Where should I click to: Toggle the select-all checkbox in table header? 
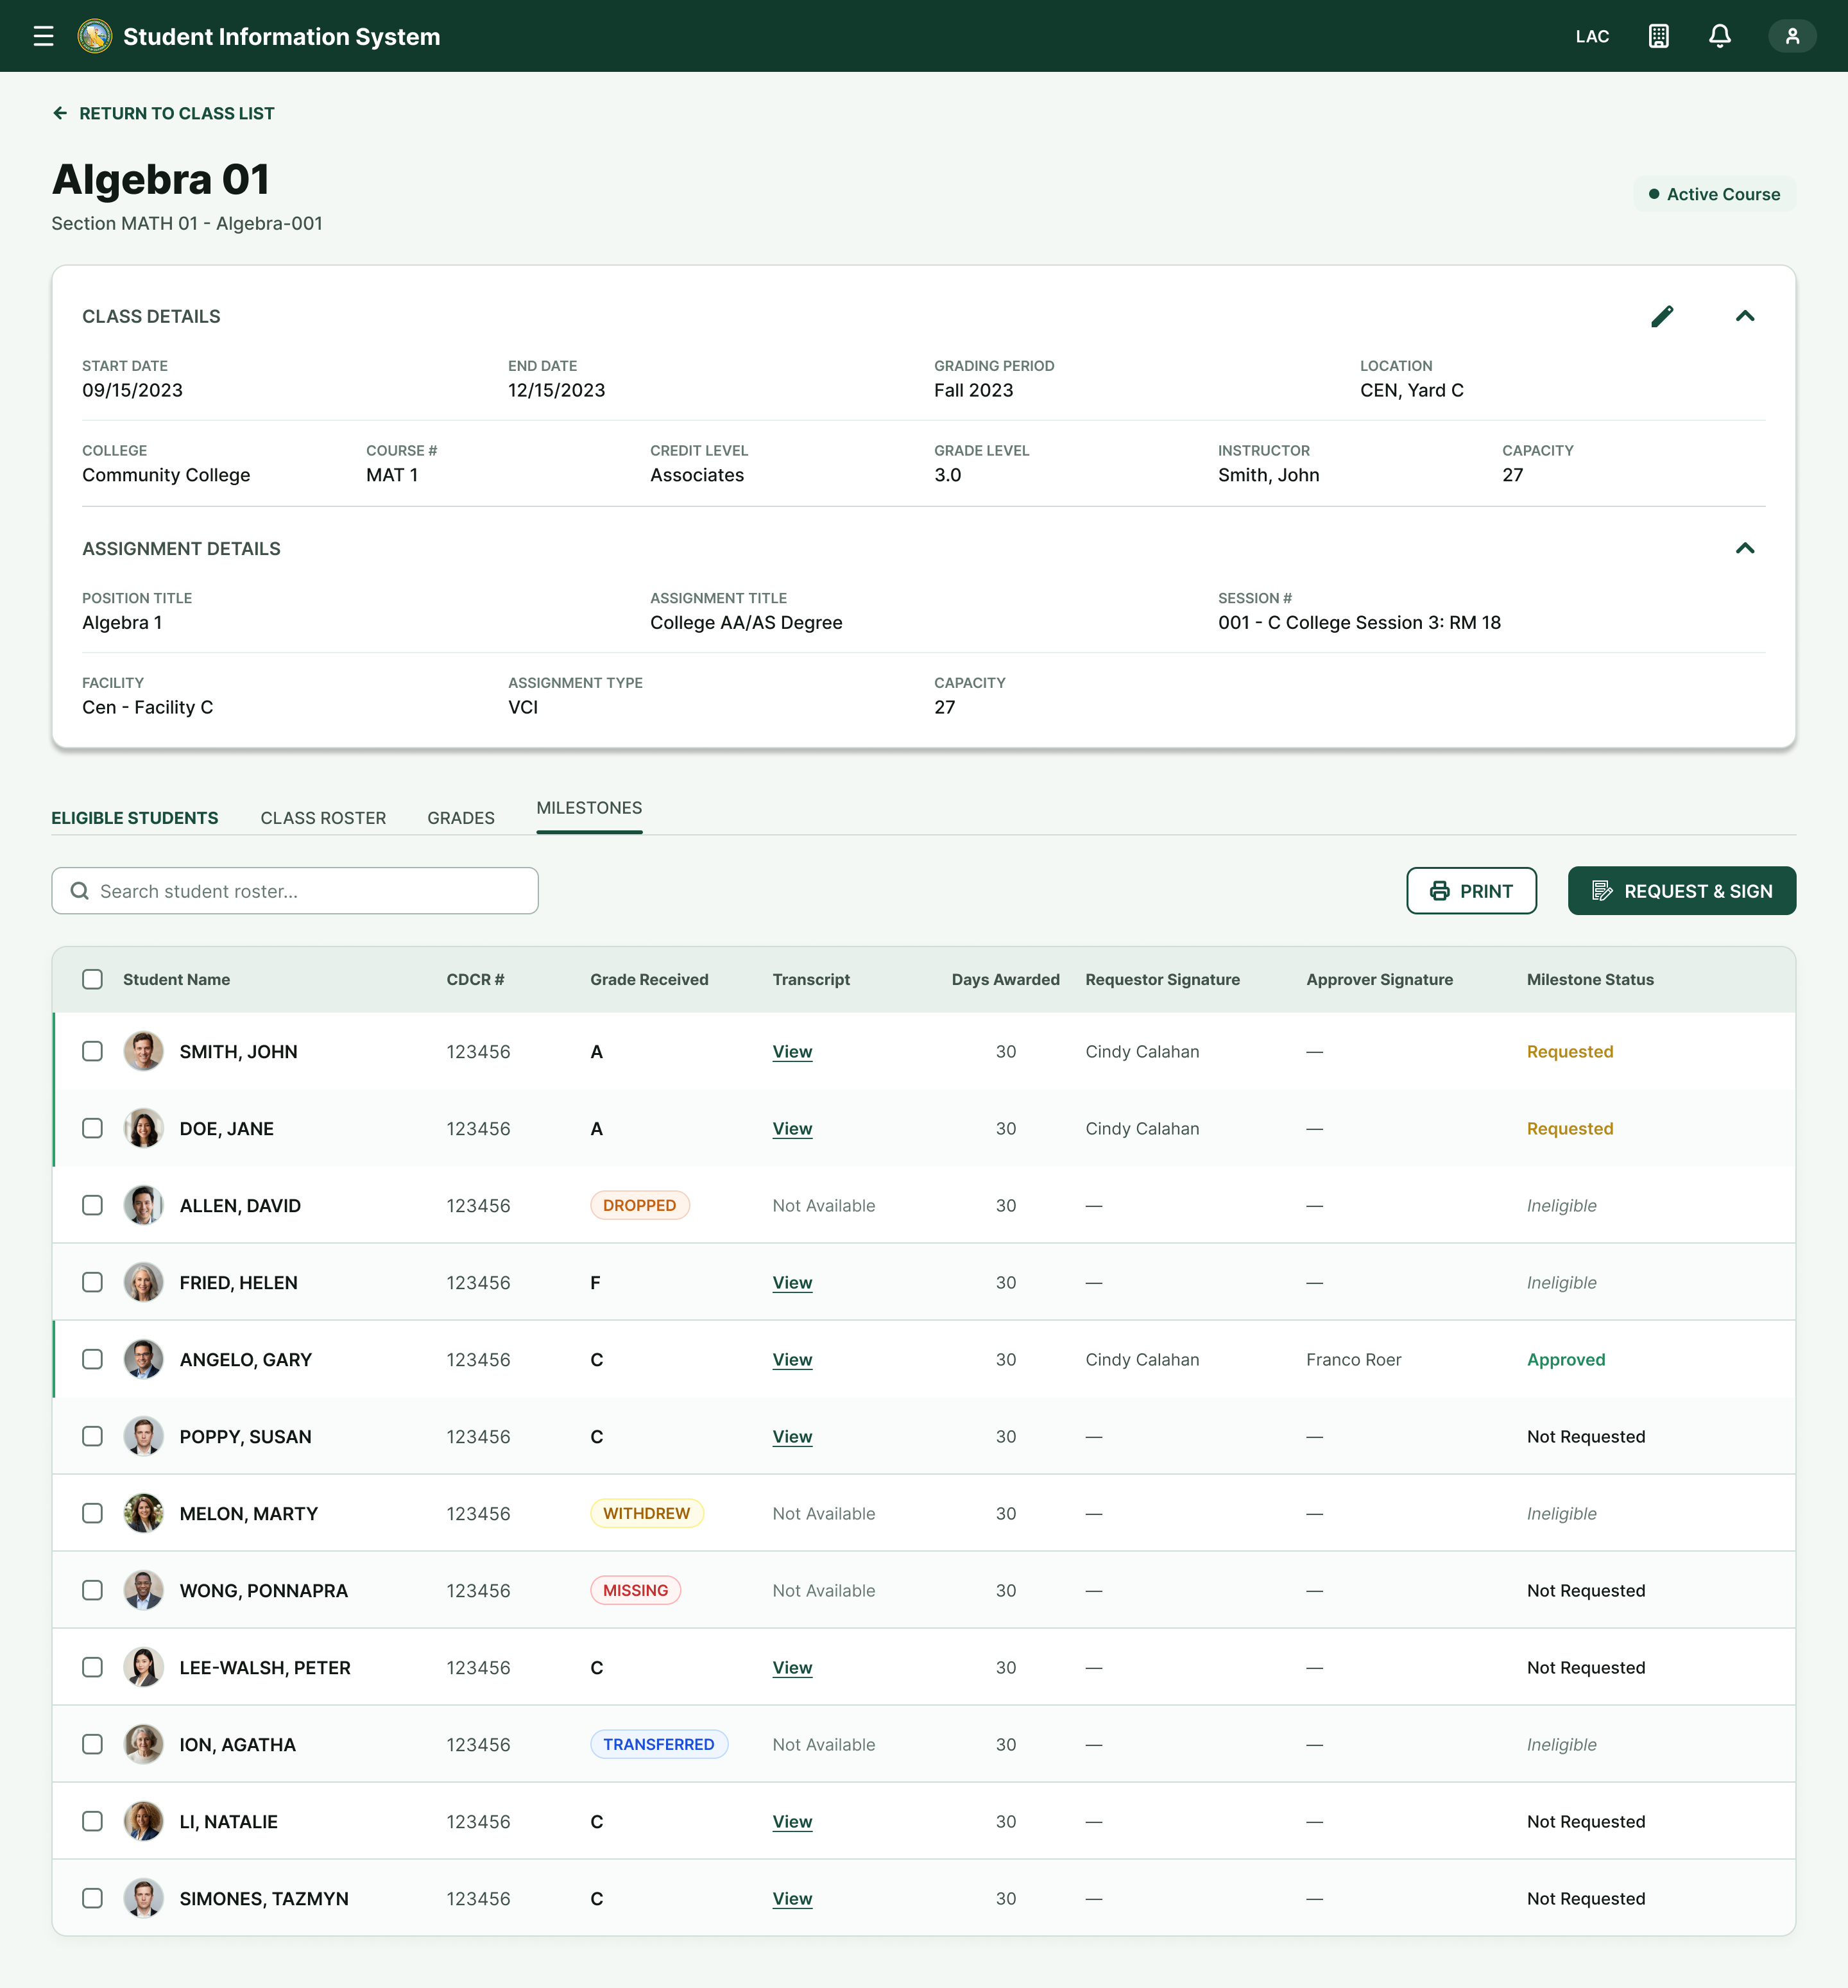click(92, 979)
